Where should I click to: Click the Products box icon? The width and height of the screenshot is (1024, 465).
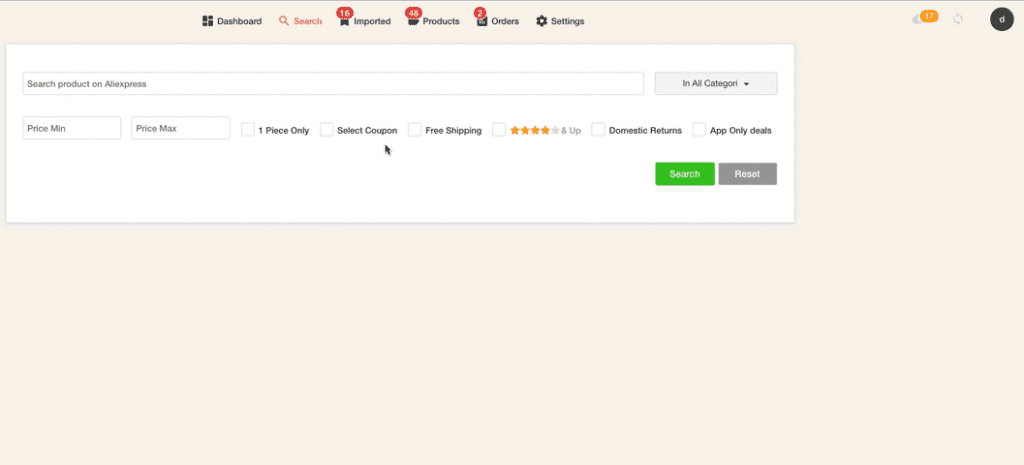(x=413, y=22)
